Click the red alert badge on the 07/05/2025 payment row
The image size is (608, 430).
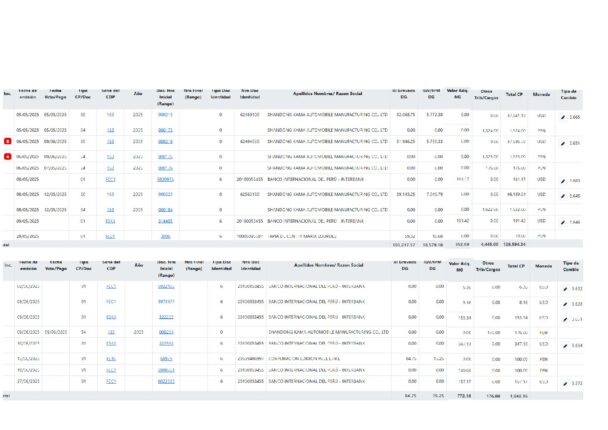(8, 156)
